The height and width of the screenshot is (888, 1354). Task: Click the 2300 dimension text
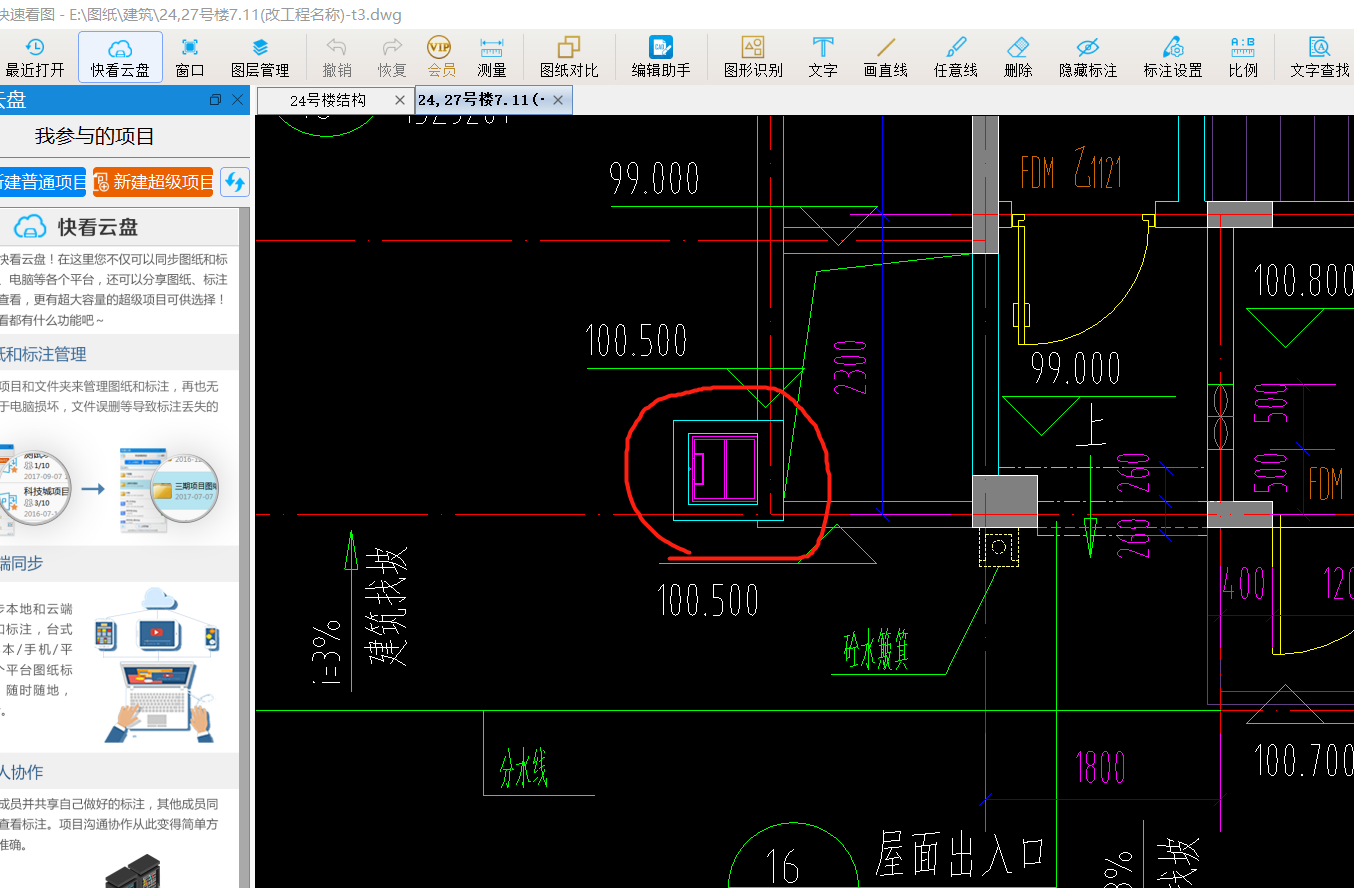tap(850, 368)
